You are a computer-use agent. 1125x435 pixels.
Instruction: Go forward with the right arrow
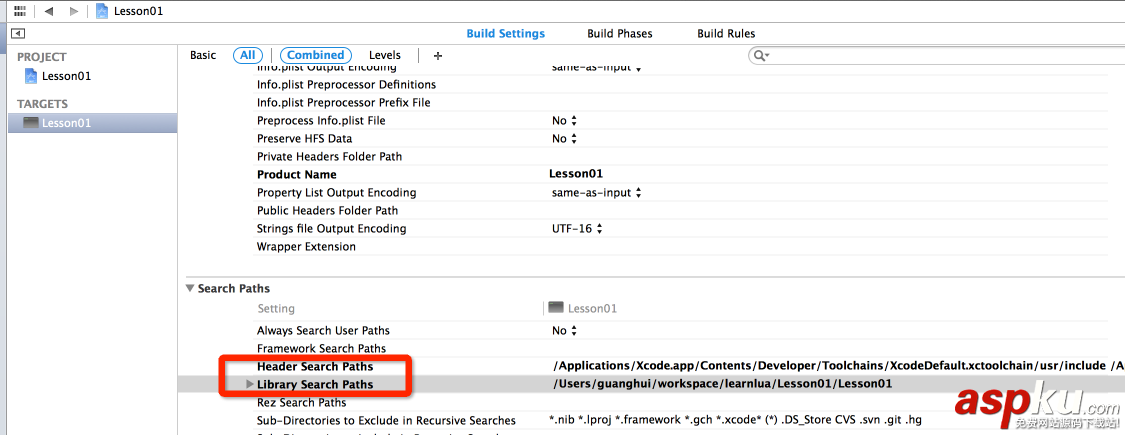[x=73, y=10]
